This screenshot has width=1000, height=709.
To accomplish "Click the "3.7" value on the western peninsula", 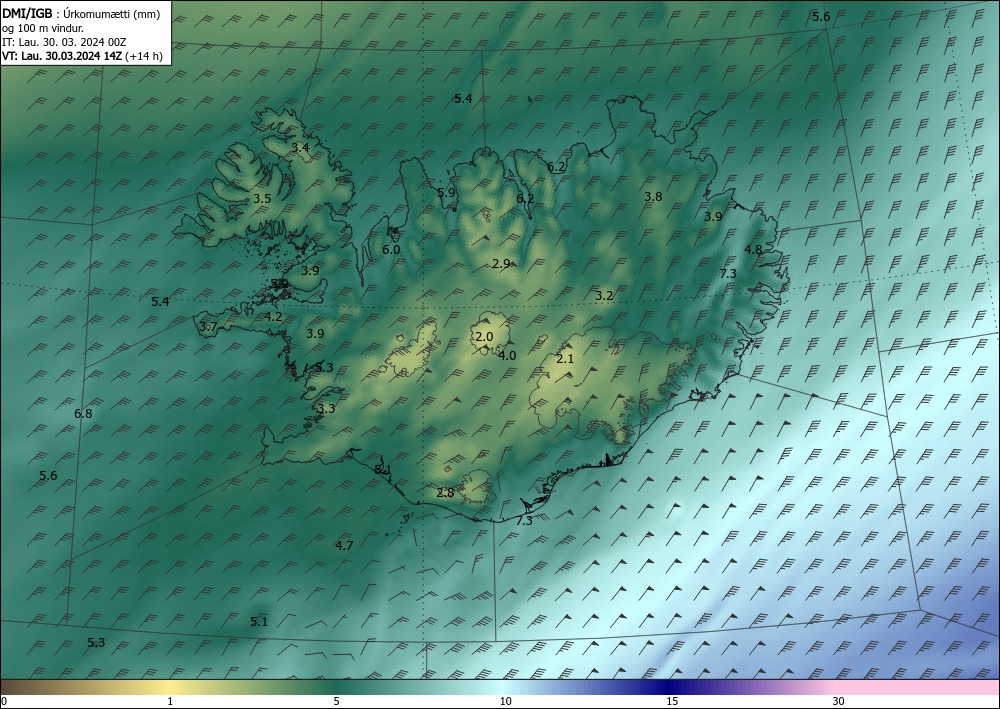I will coord(209,326).
